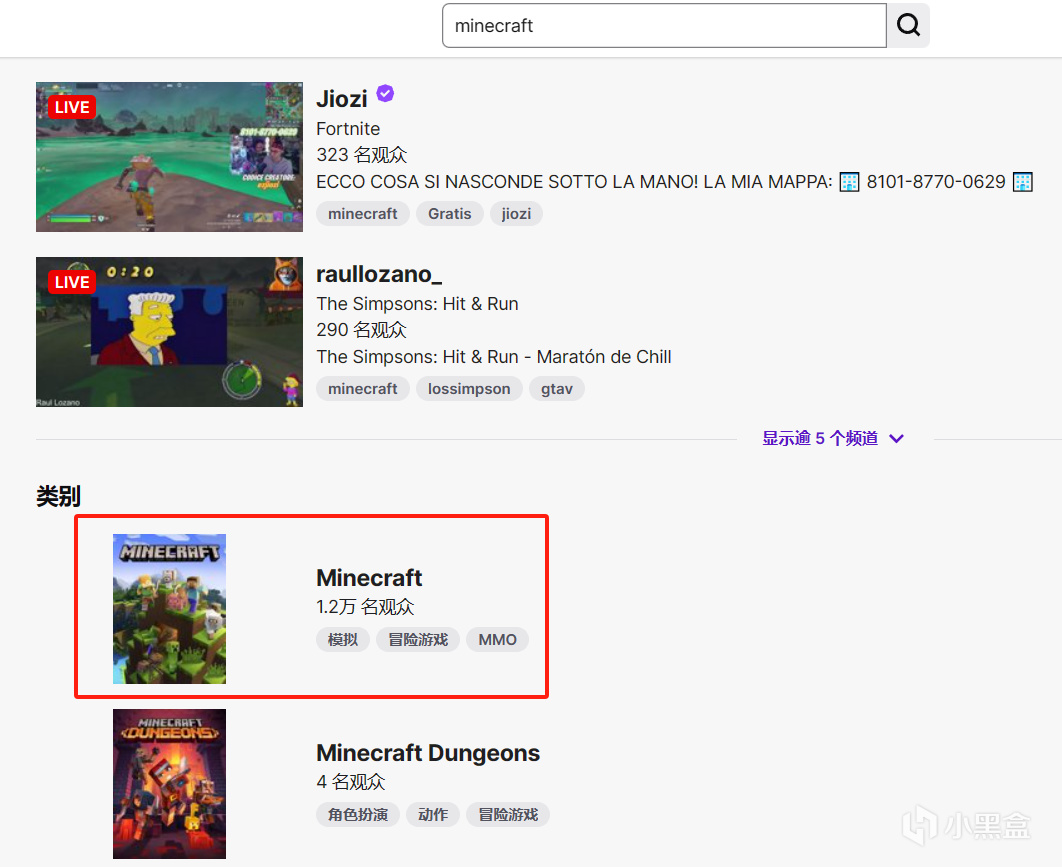
Task: Click the 1.2万 名观众 viewer count
Action: tap(365, 607)
